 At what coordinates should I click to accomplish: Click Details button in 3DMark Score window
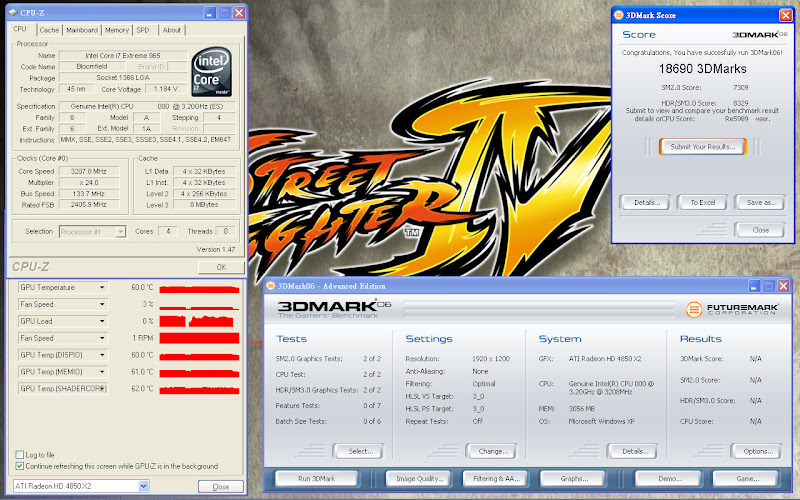tap(647, 203)
